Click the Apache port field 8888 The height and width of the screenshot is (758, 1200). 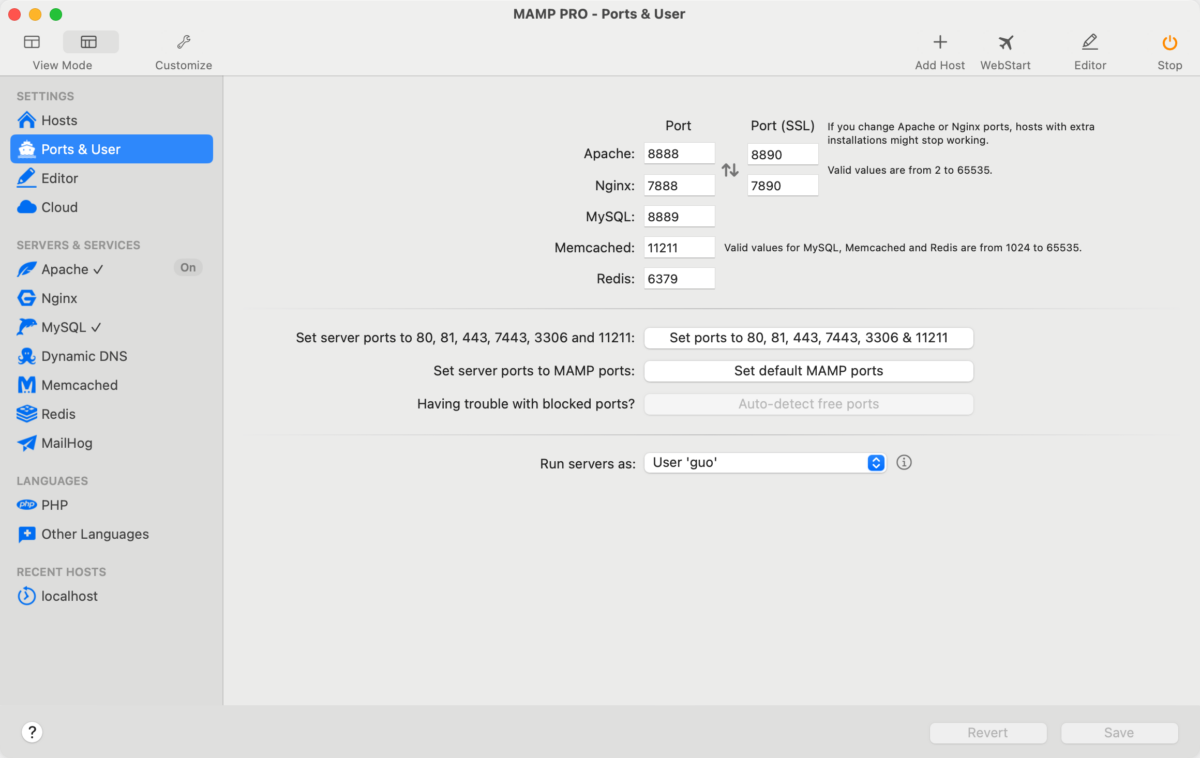pos(679,154)
